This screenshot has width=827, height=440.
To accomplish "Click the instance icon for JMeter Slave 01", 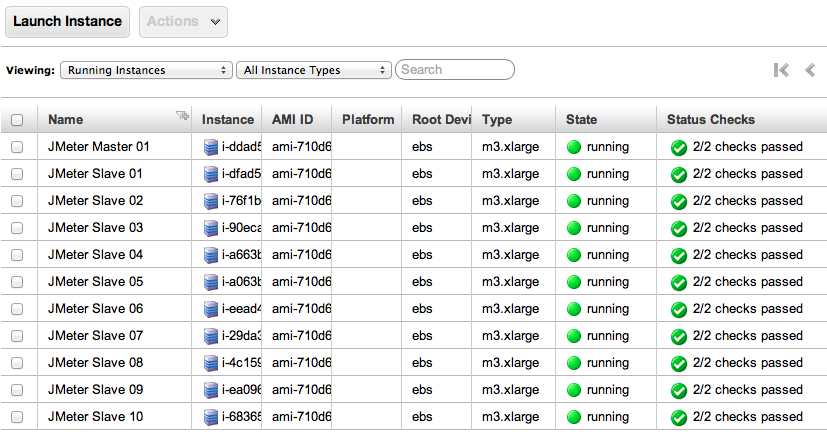I will point(211,174).
